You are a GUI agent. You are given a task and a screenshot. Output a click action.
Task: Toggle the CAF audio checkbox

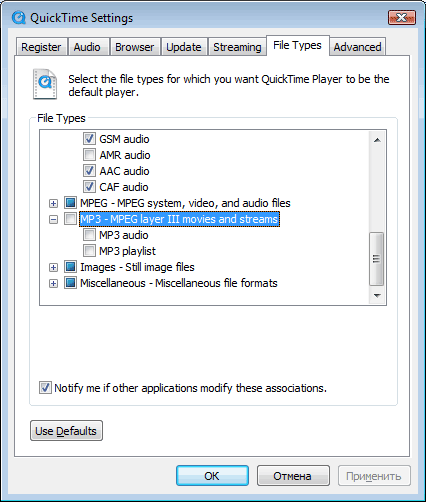coord(89,187)
